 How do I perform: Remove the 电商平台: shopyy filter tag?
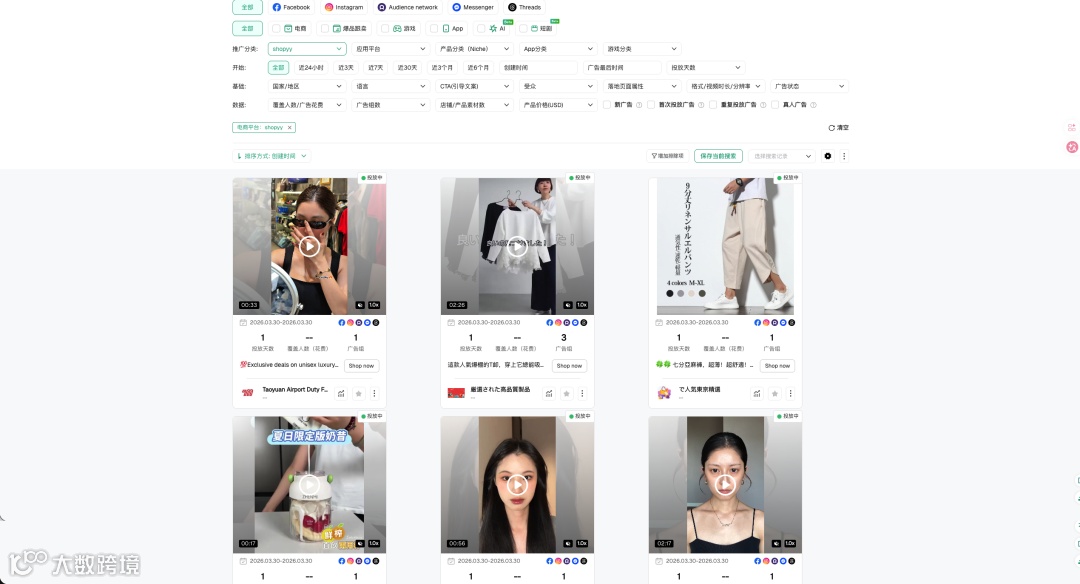[x=290, y=127]
